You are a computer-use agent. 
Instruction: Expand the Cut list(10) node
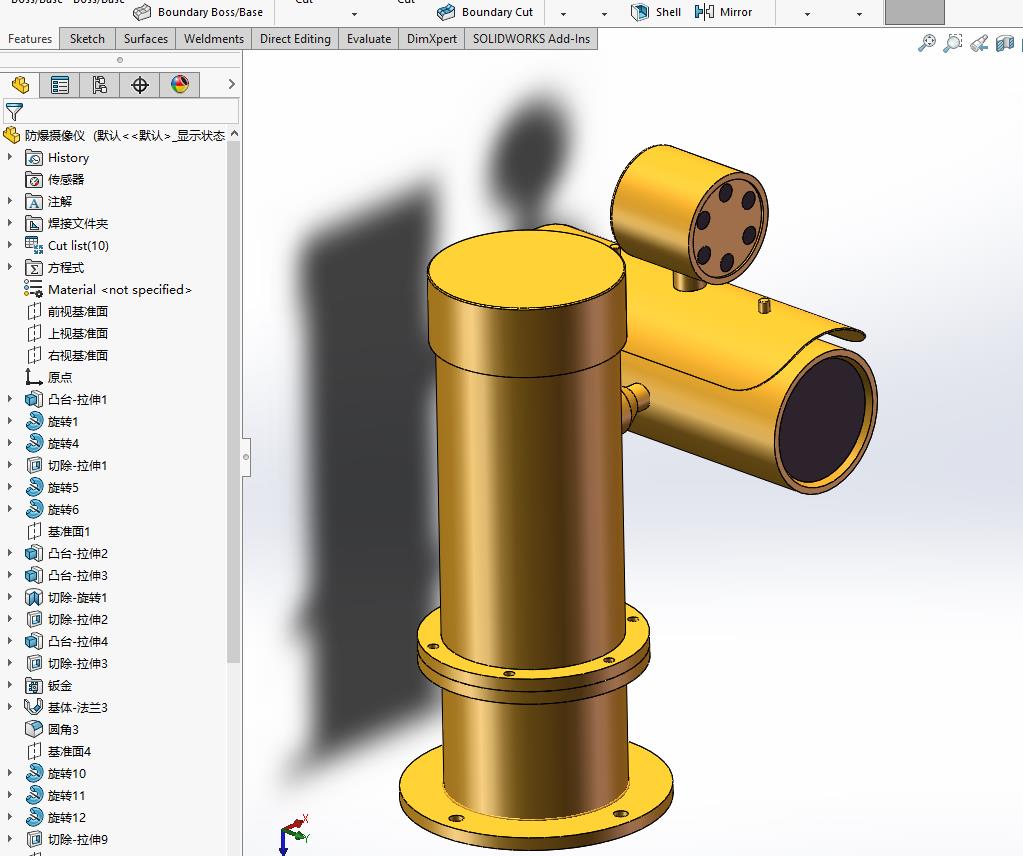click(10, 245)
